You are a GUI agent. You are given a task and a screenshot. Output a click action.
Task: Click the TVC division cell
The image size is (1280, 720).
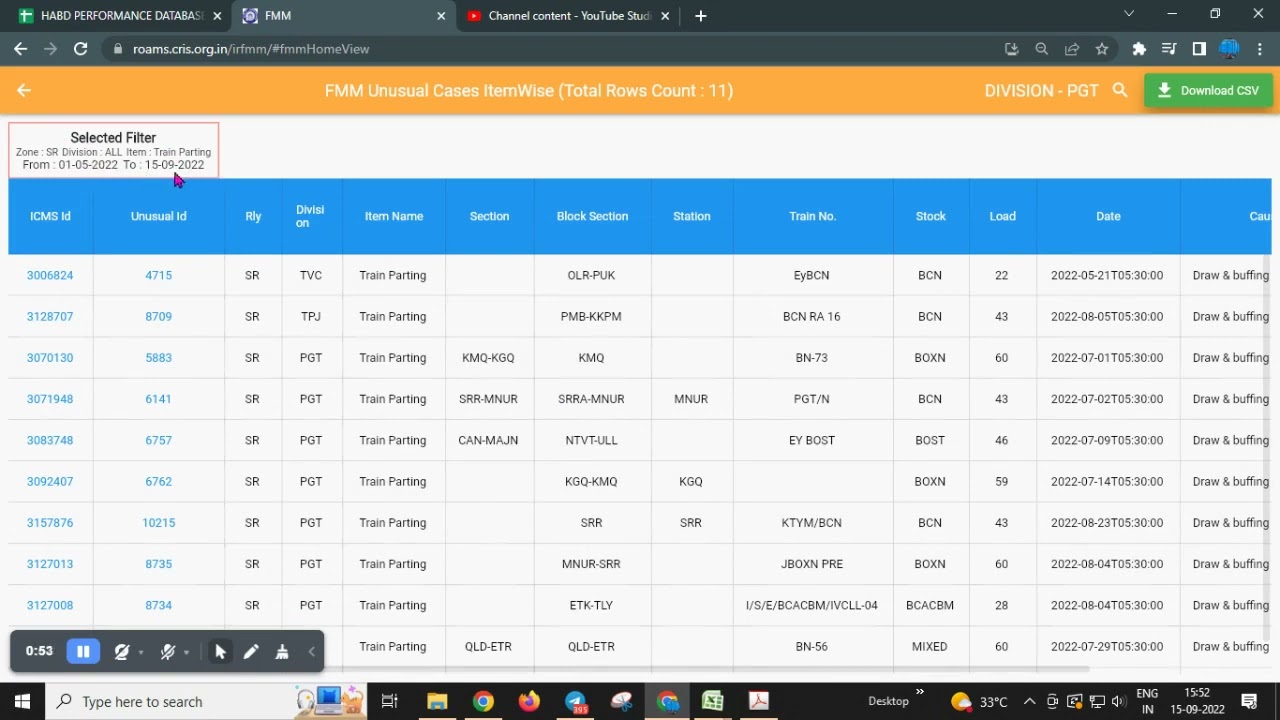(x=311, y=275)
